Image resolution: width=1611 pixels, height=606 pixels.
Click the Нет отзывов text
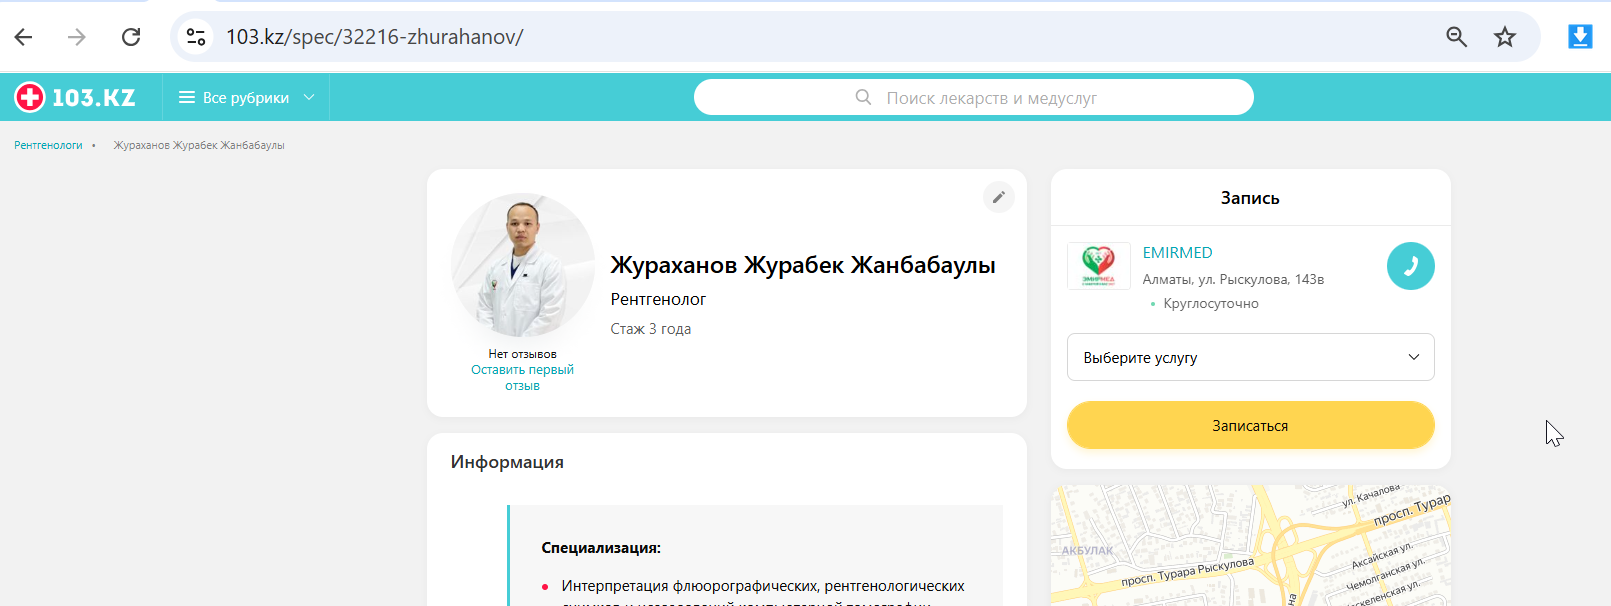(x=522, y=354)
